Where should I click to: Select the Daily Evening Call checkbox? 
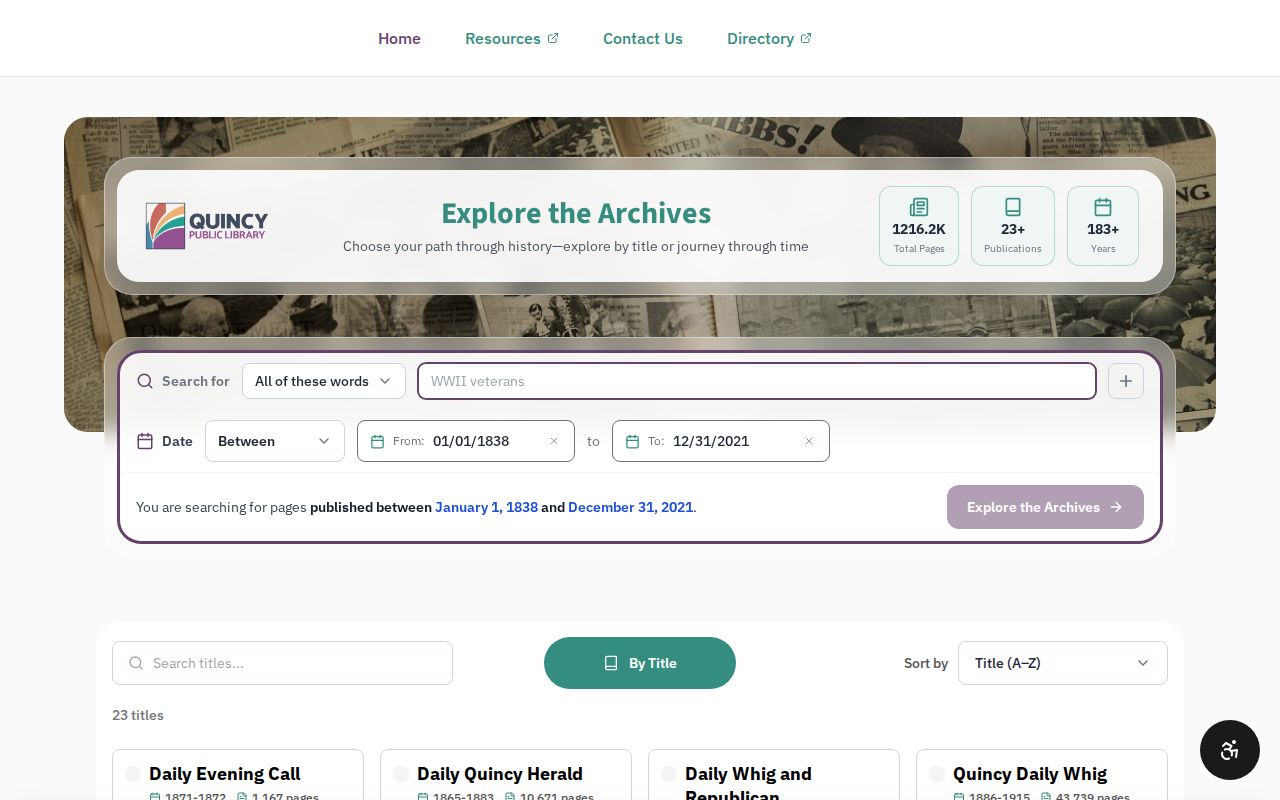[133, 774]
